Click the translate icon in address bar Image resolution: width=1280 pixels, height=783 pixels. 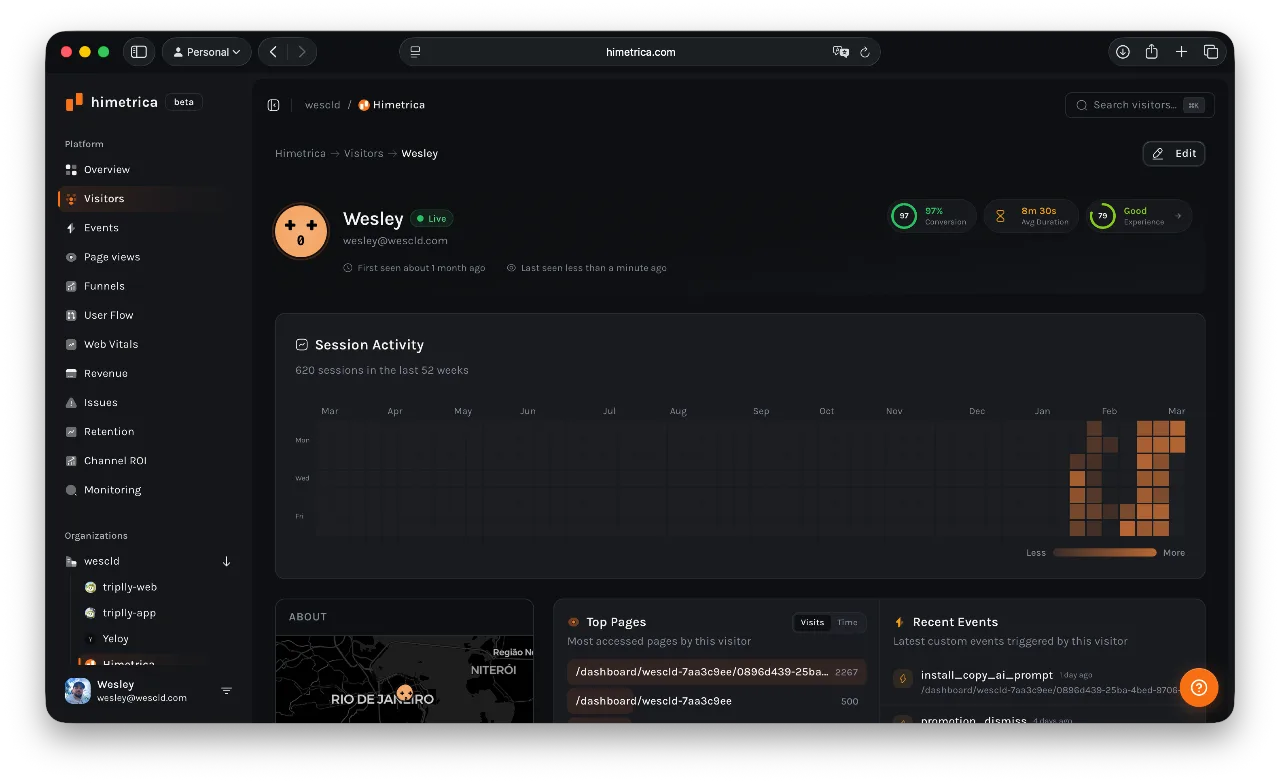click(x=840, y=52)
